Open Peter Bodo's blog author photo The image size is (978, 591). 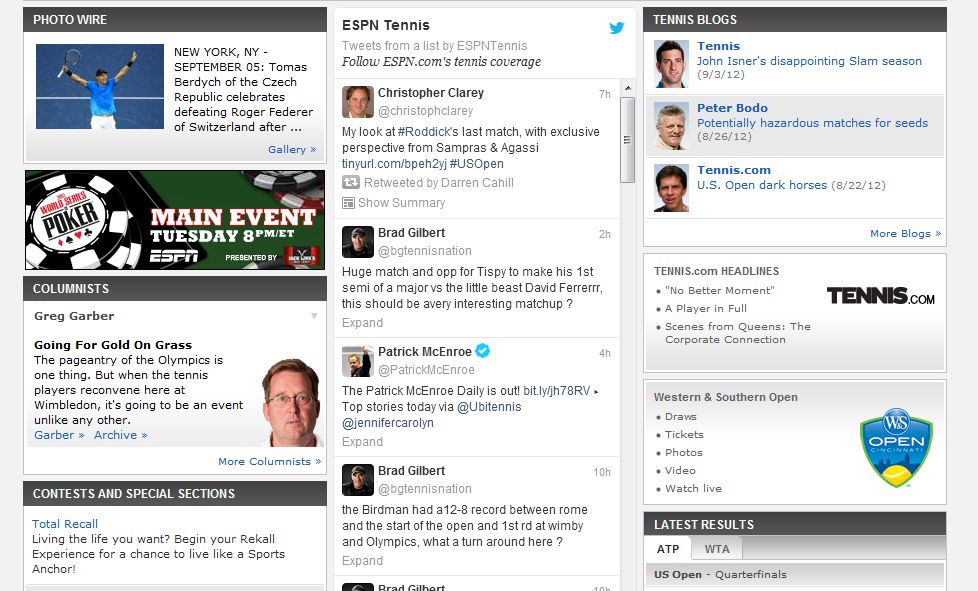(x=671, y=126)
